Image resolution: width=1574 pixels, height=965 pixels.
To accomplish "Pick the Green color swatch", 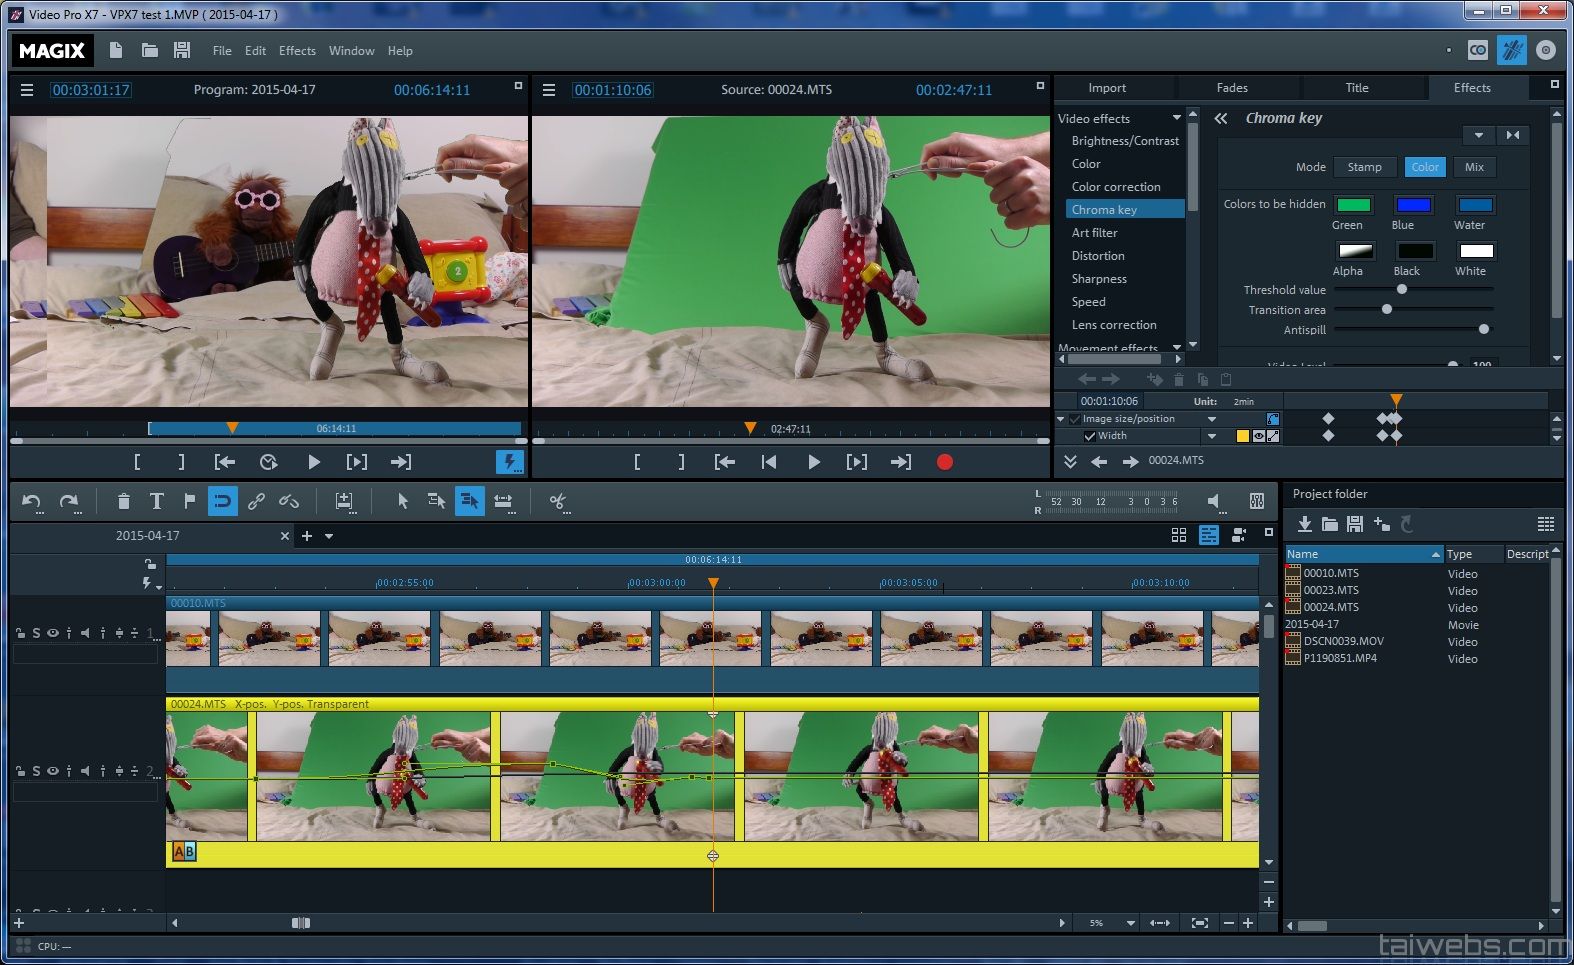I will 1353,205.
